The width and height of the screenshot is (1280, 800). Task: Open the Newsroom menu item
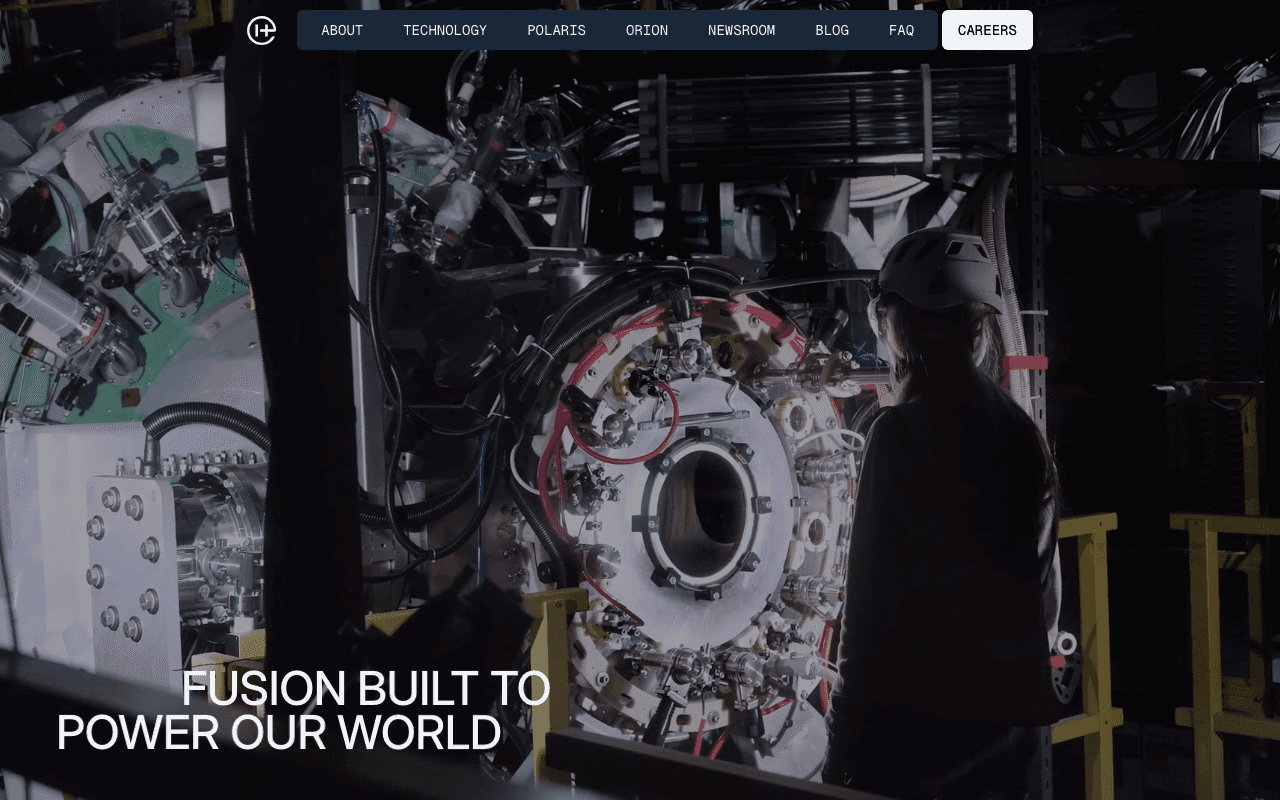741,30
